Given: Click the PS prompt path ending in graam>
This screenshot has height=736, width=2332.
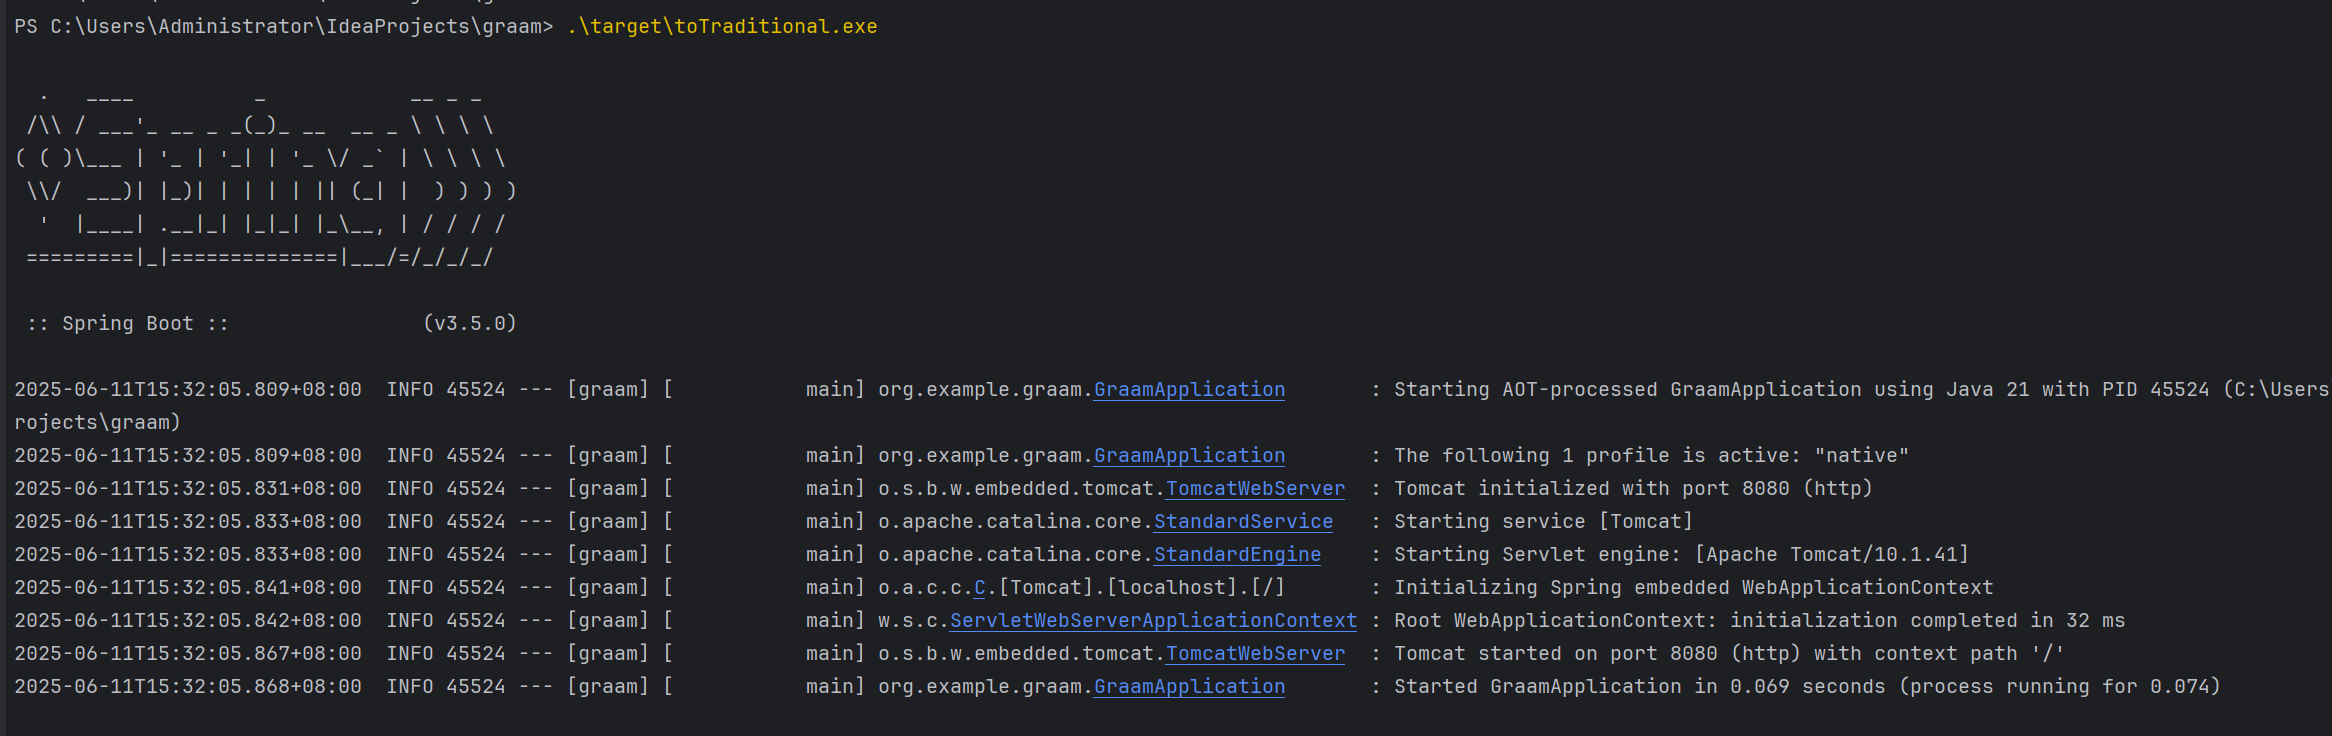Looking at the screenshot, I should (x=283, y=27).
